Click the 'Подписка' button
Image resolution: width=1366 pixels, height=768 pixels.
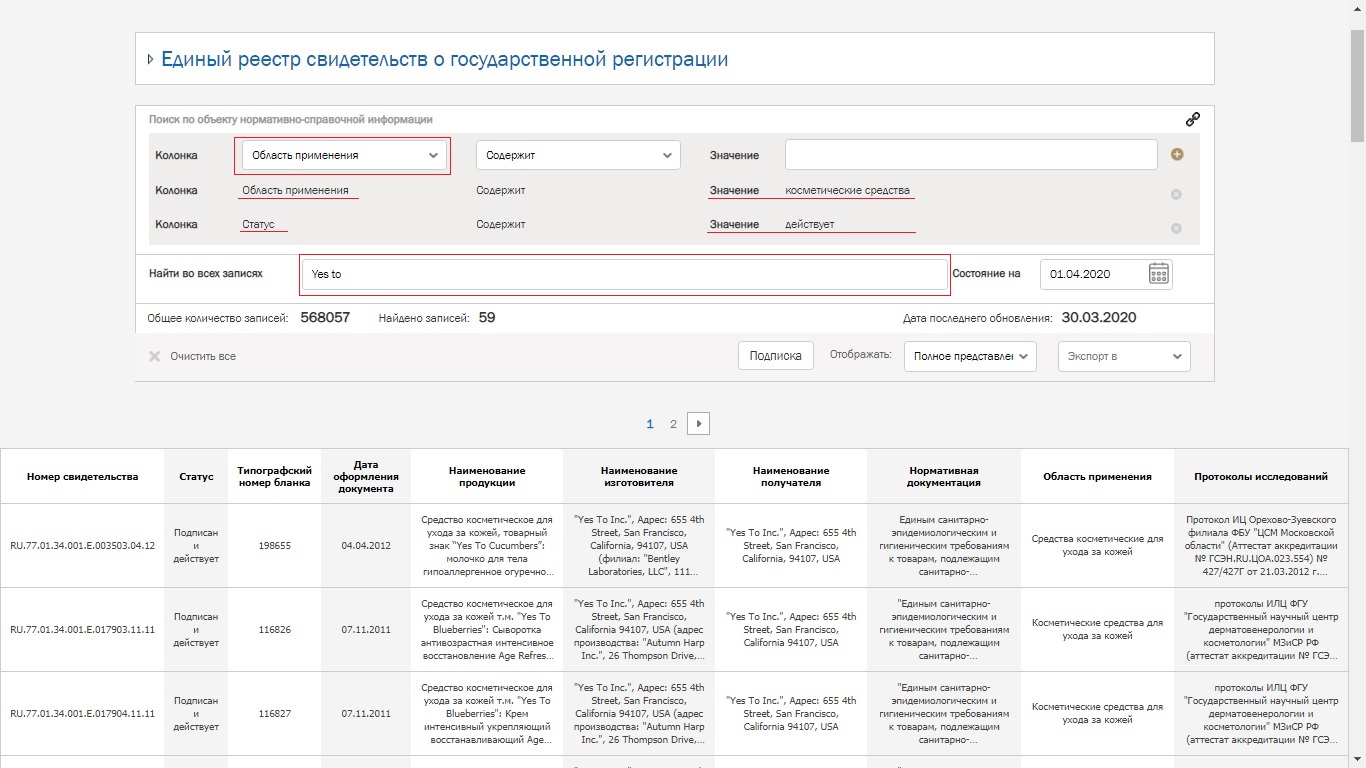tap(775, 356)
